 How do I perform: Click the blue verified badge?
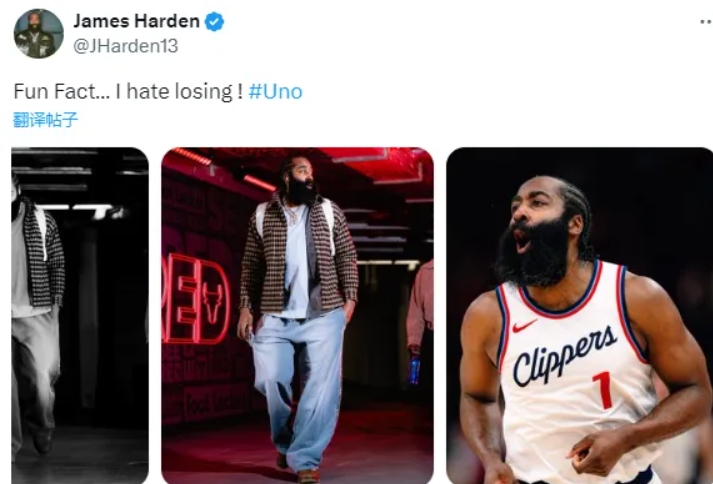tap(215, 21)
